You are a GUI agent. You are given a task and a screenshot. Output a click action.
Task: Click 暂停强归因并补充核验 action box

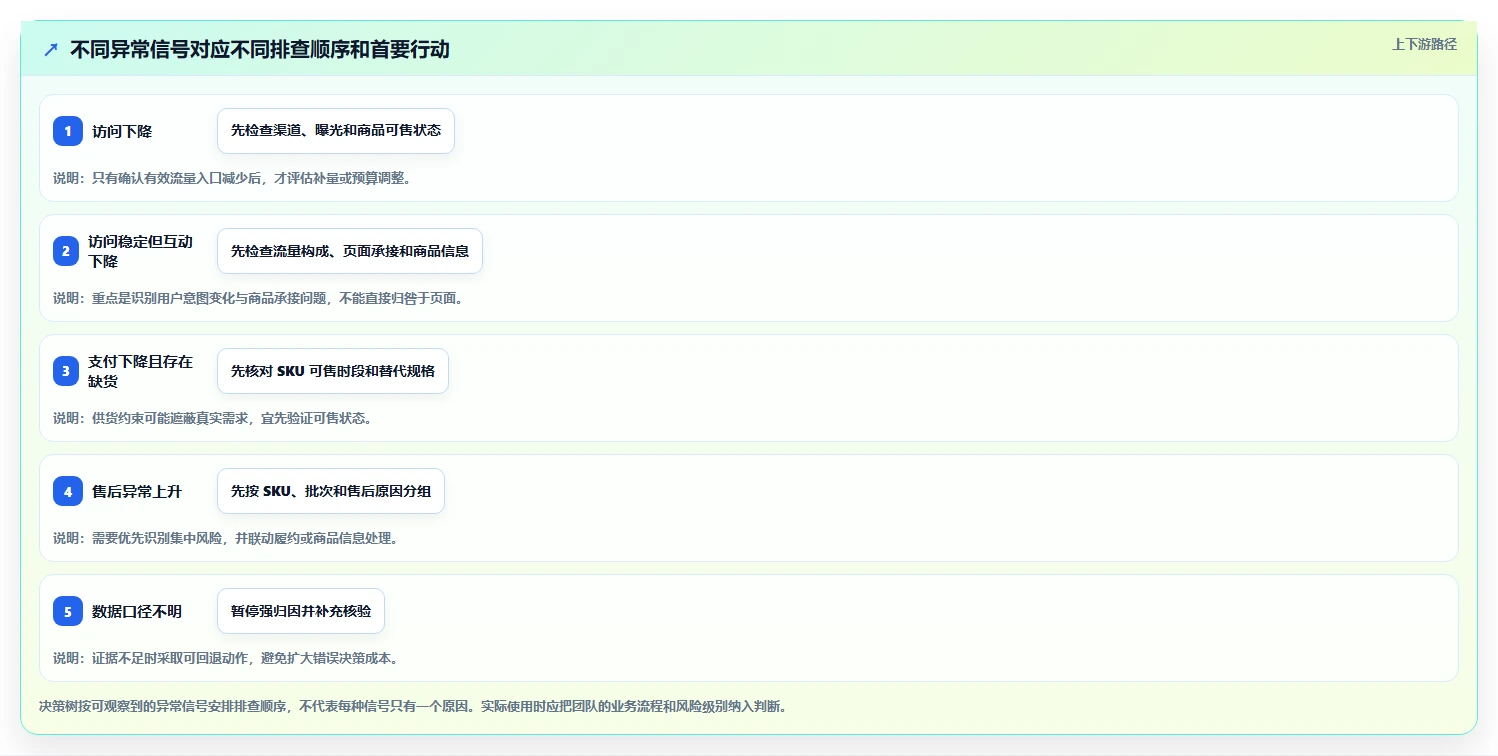coord(301,611)
